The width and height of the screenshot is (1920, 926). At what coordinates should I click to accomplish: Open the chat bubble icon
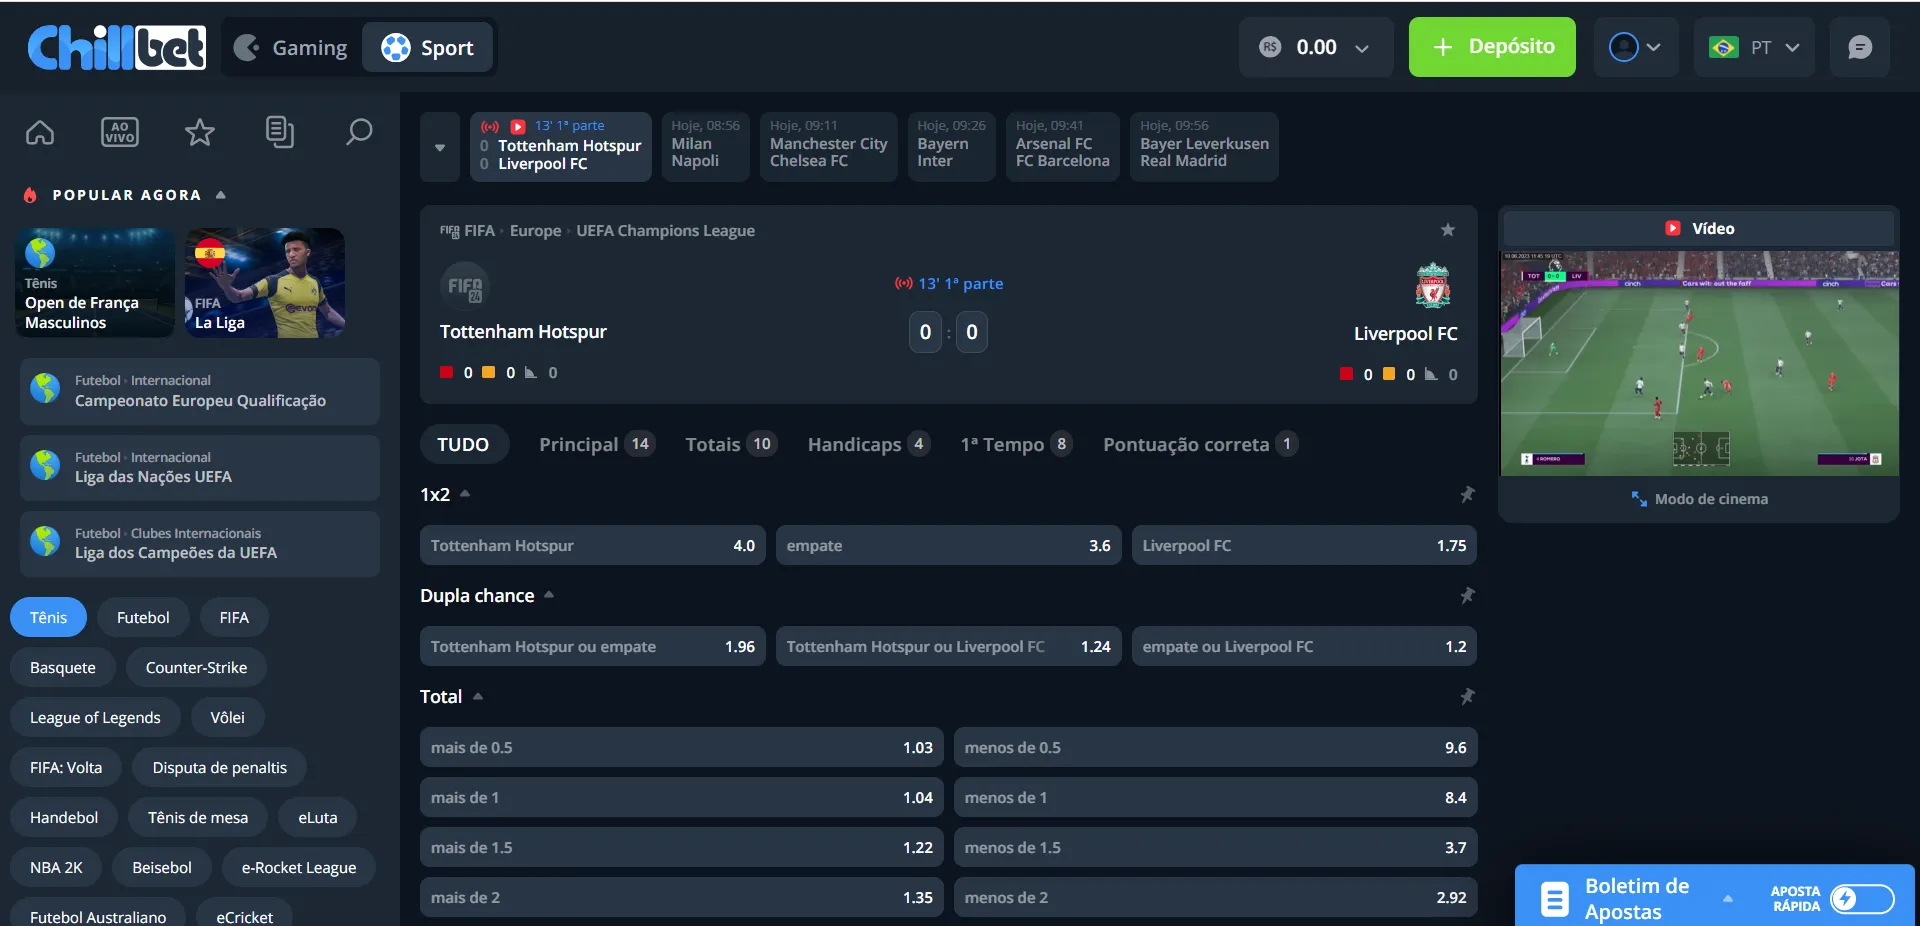[1860, 47]
